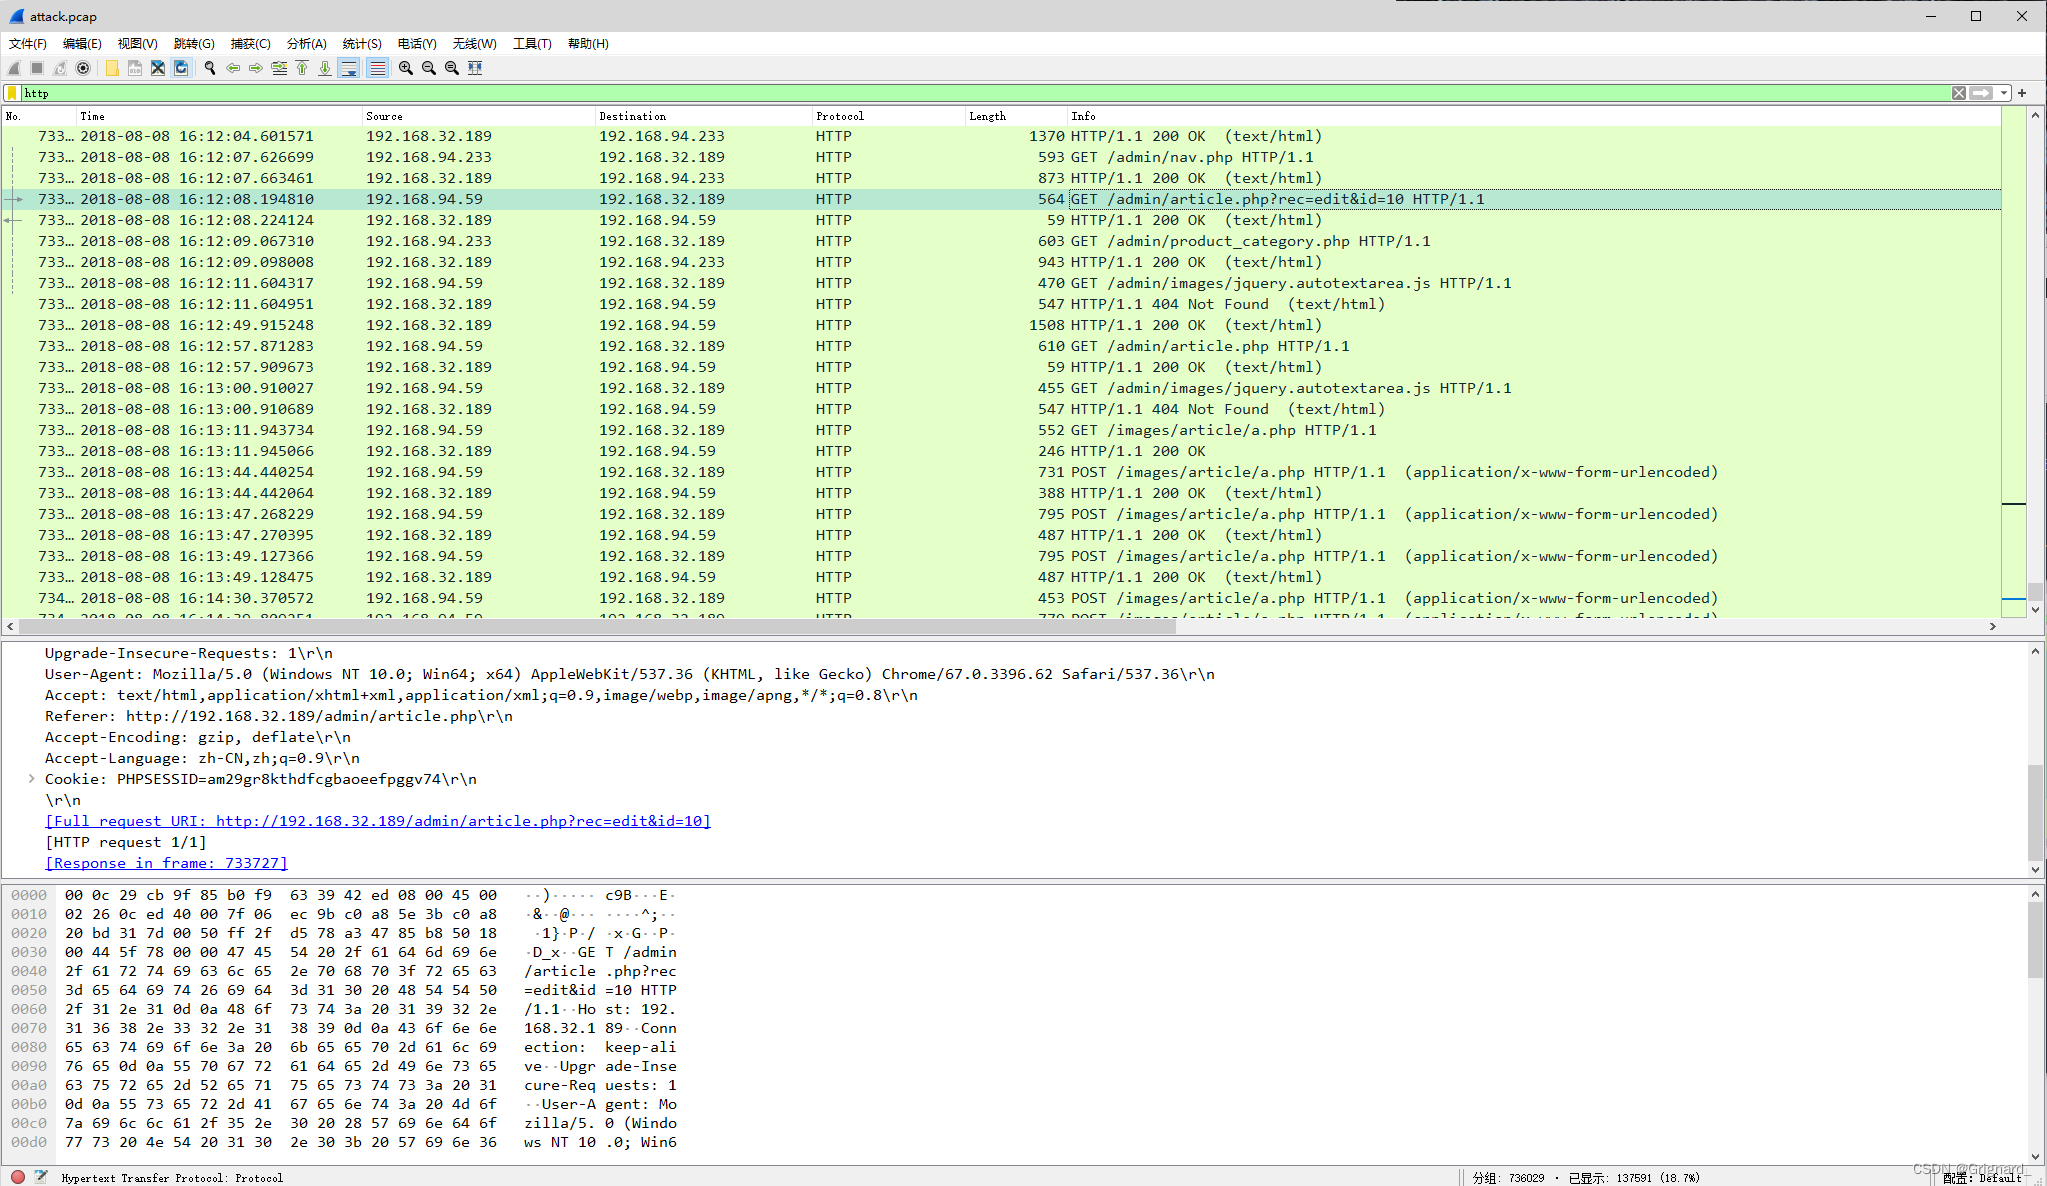Click the hex dump pane scrollbar thumb
The image size is (2047, 1186).
point(2035,940)
